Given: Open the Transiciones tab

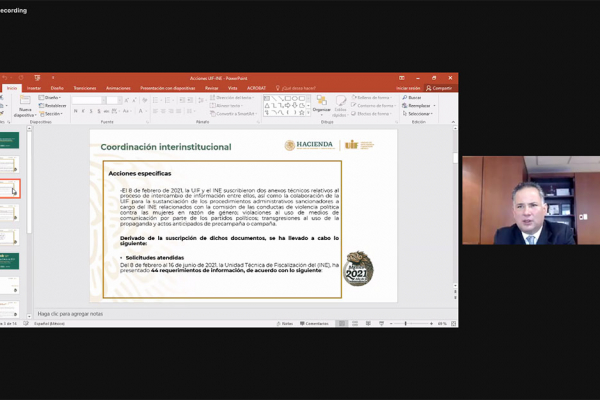Looking at the screenshot, I should (x=85, y=88).
